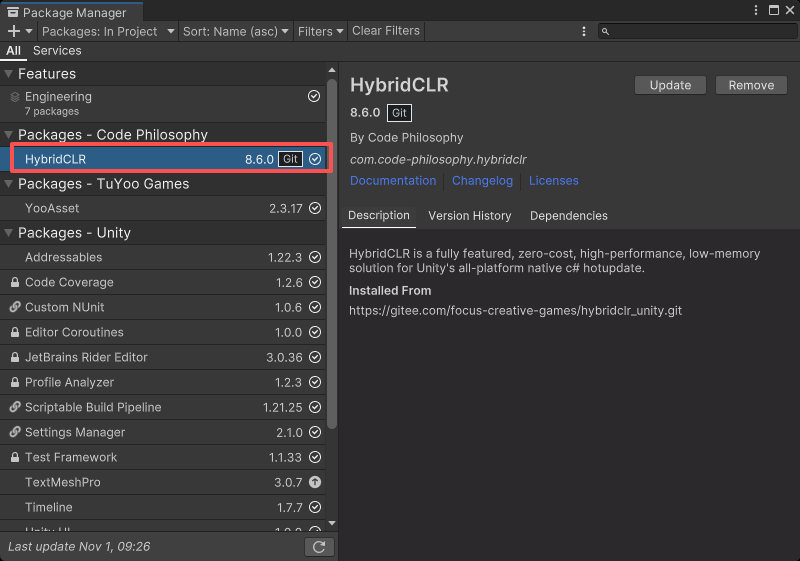This screenshot has height=561, width=800.
Task: Click the YooAsset installed checkmark icon
Action: 315,208
